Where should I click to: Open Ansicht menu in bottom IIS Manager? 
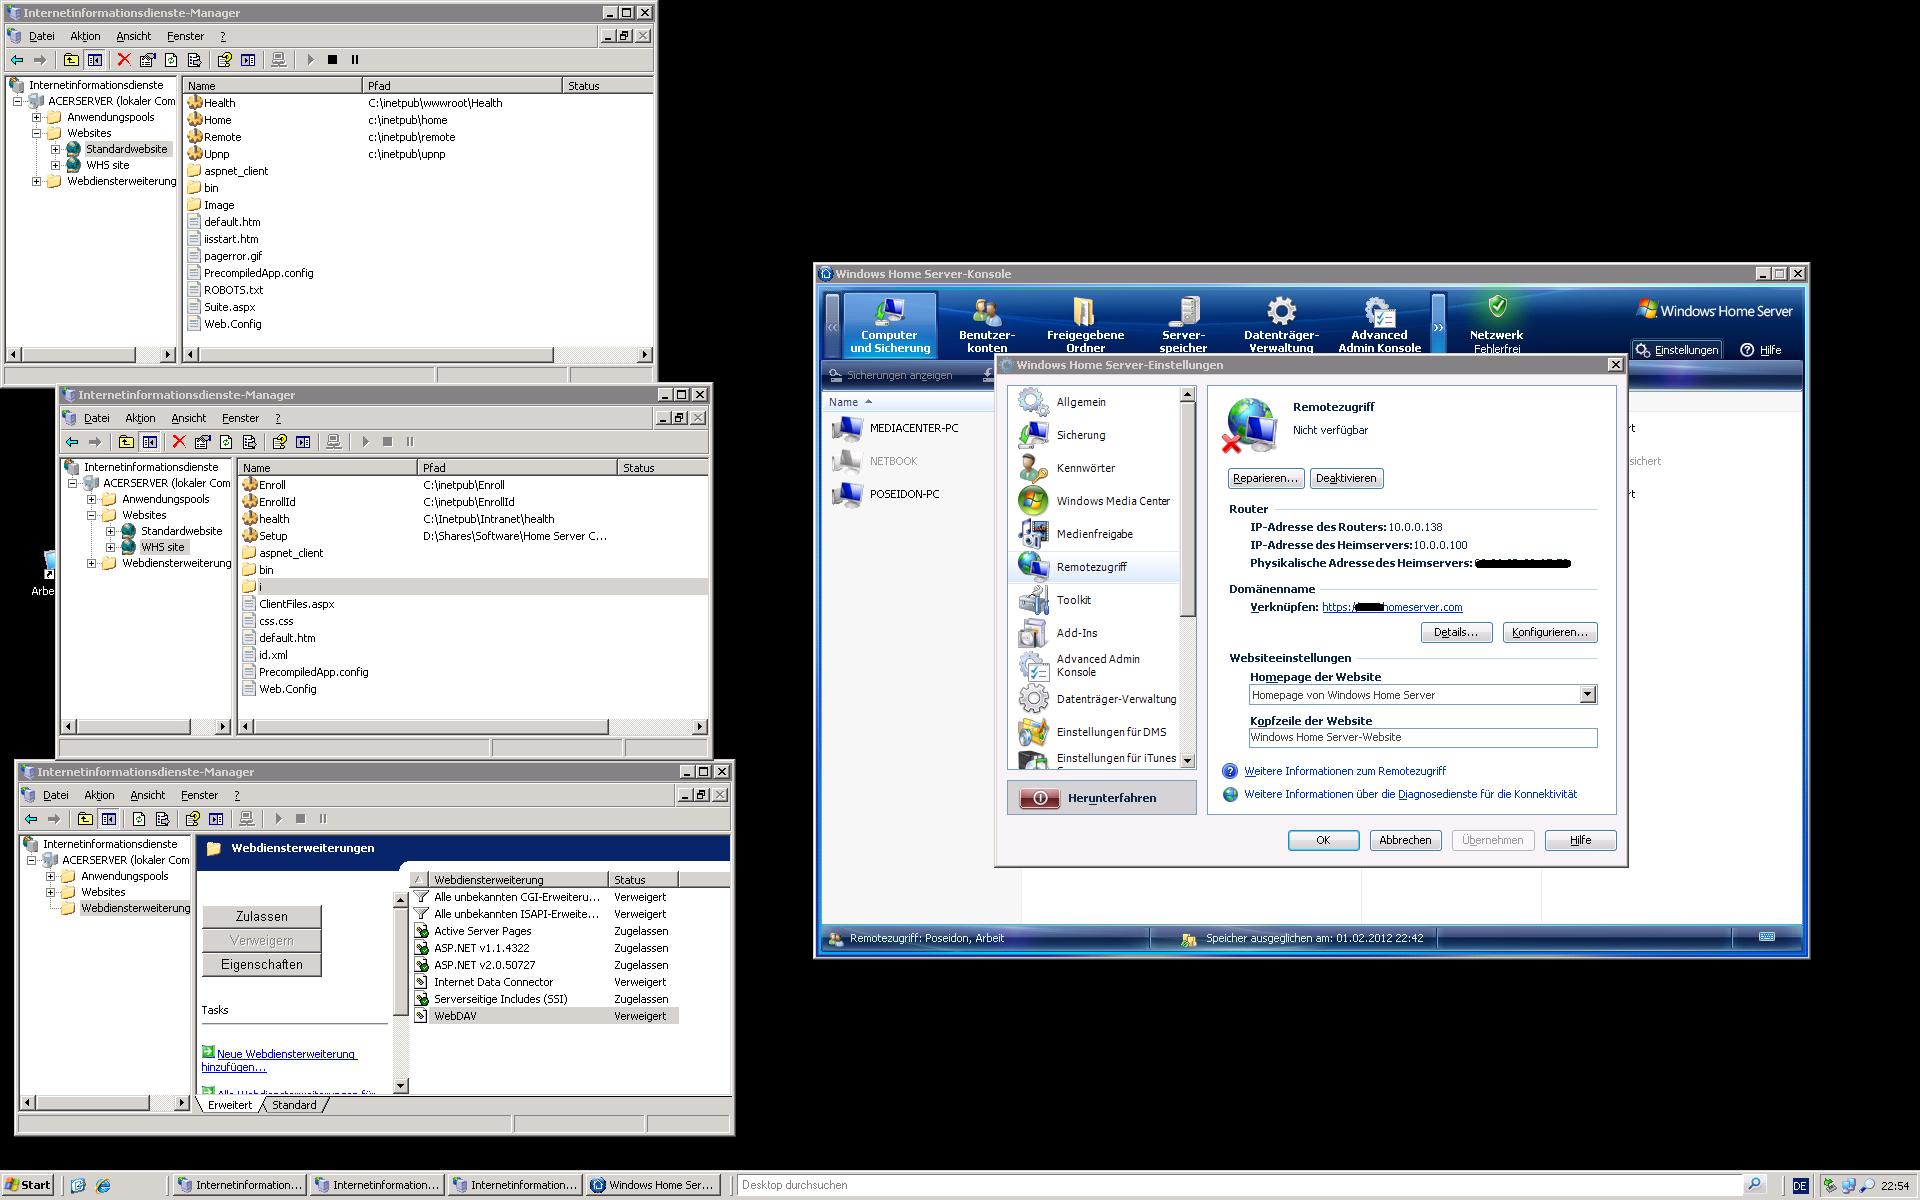[x=148, y=795]
